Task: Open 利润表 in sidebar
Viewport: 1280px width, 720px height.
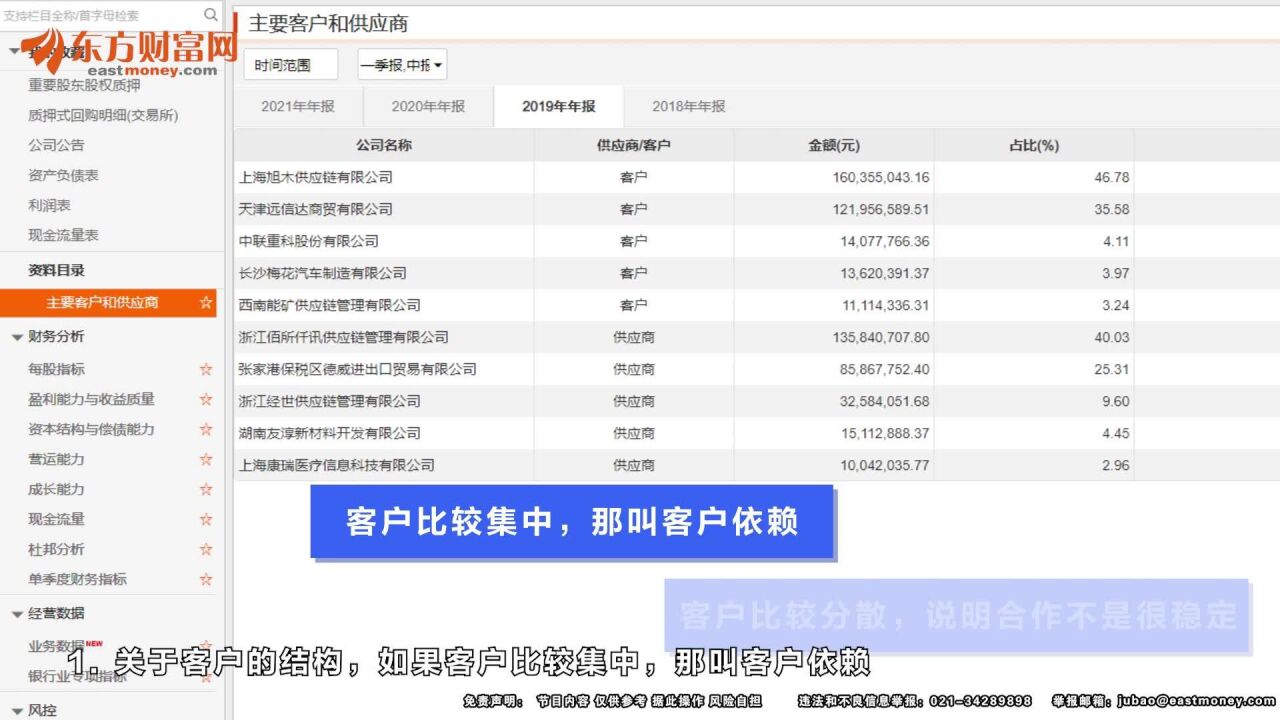Action: [x=49, y=205]
